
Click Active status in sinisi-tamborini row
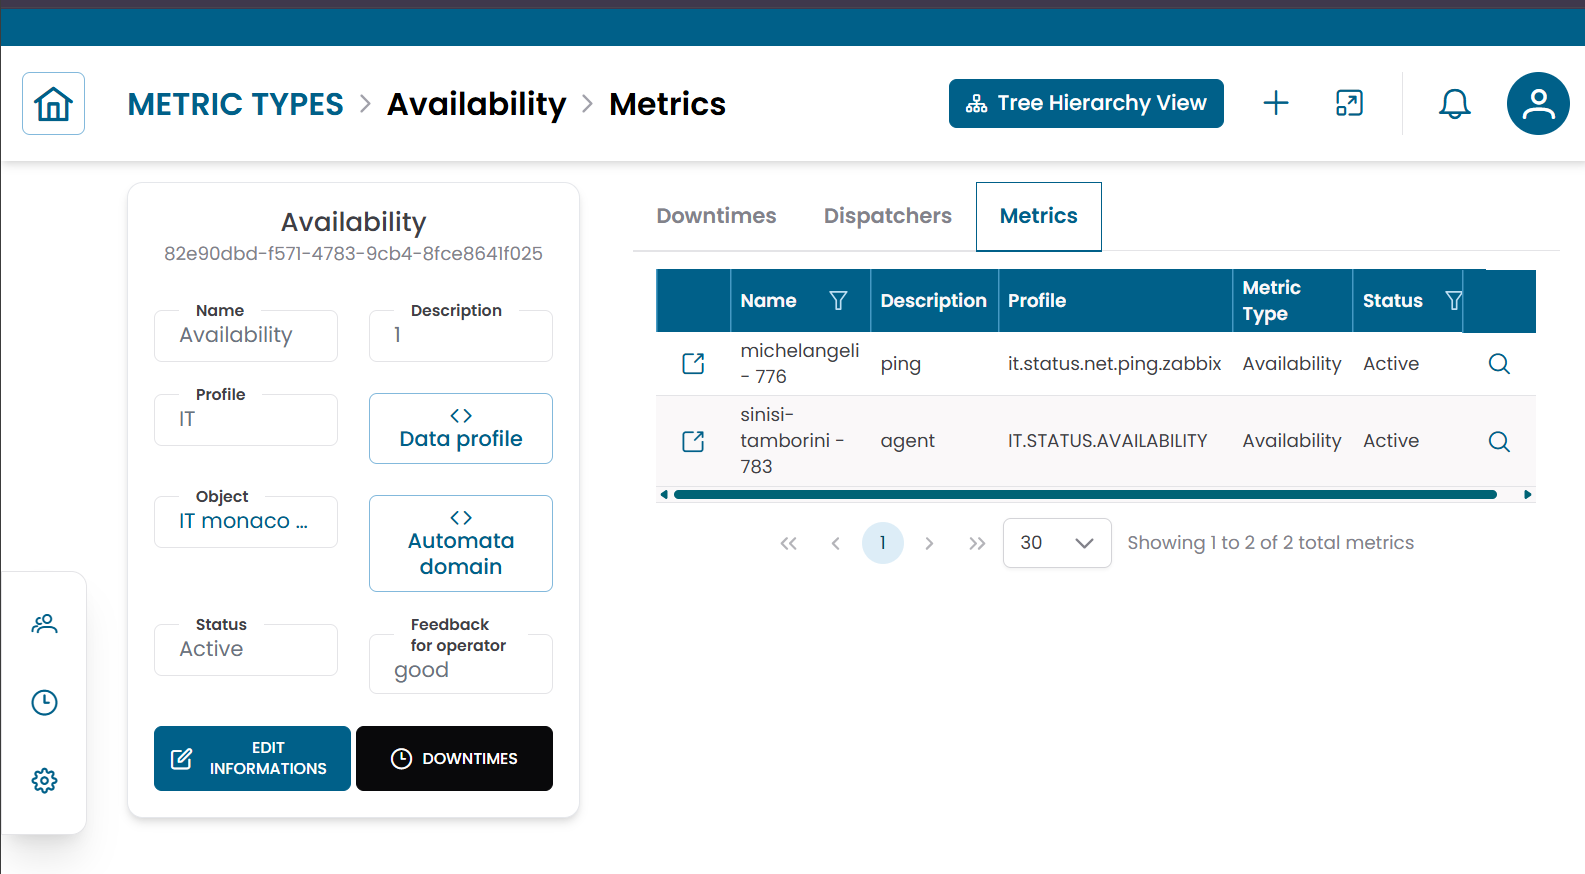pyautogui.click(x=1390, y=441)
